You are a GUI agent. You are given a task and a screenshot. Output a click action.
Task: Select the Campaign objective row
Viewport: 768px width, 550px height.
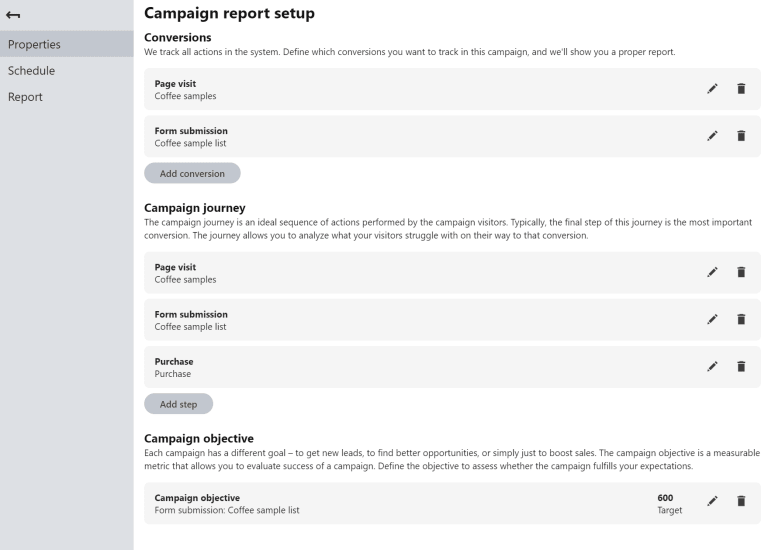[400, 503]
